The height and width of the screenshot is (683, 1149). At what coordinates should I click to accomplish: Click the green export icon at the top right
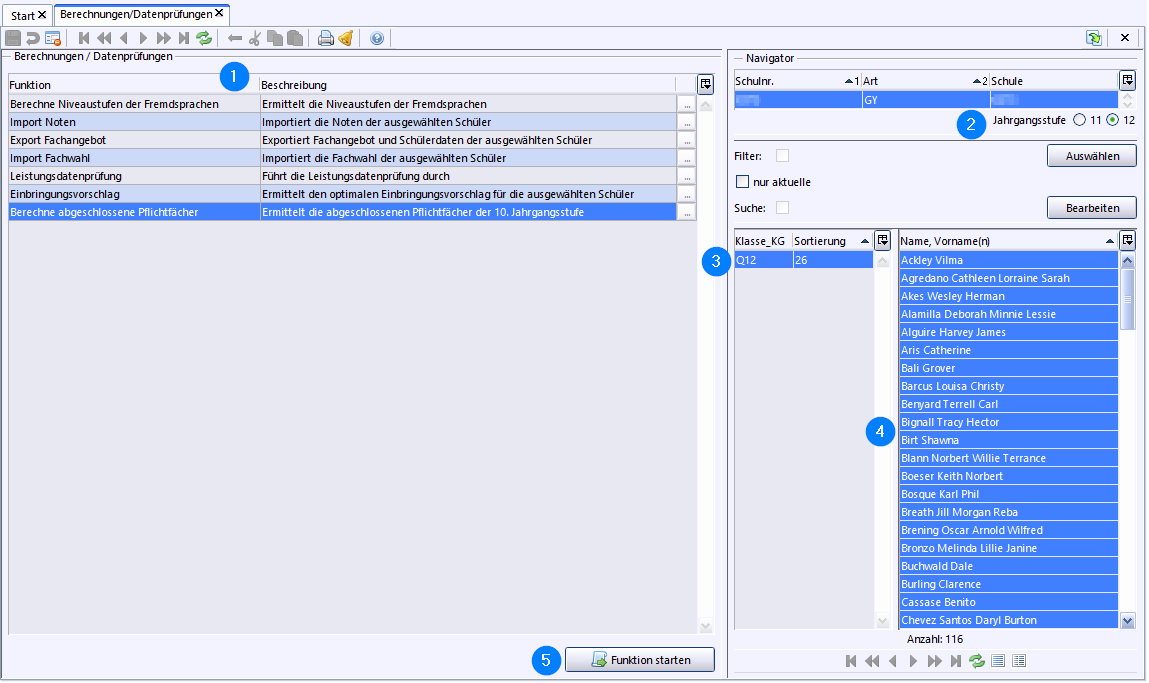(1094, 38)
